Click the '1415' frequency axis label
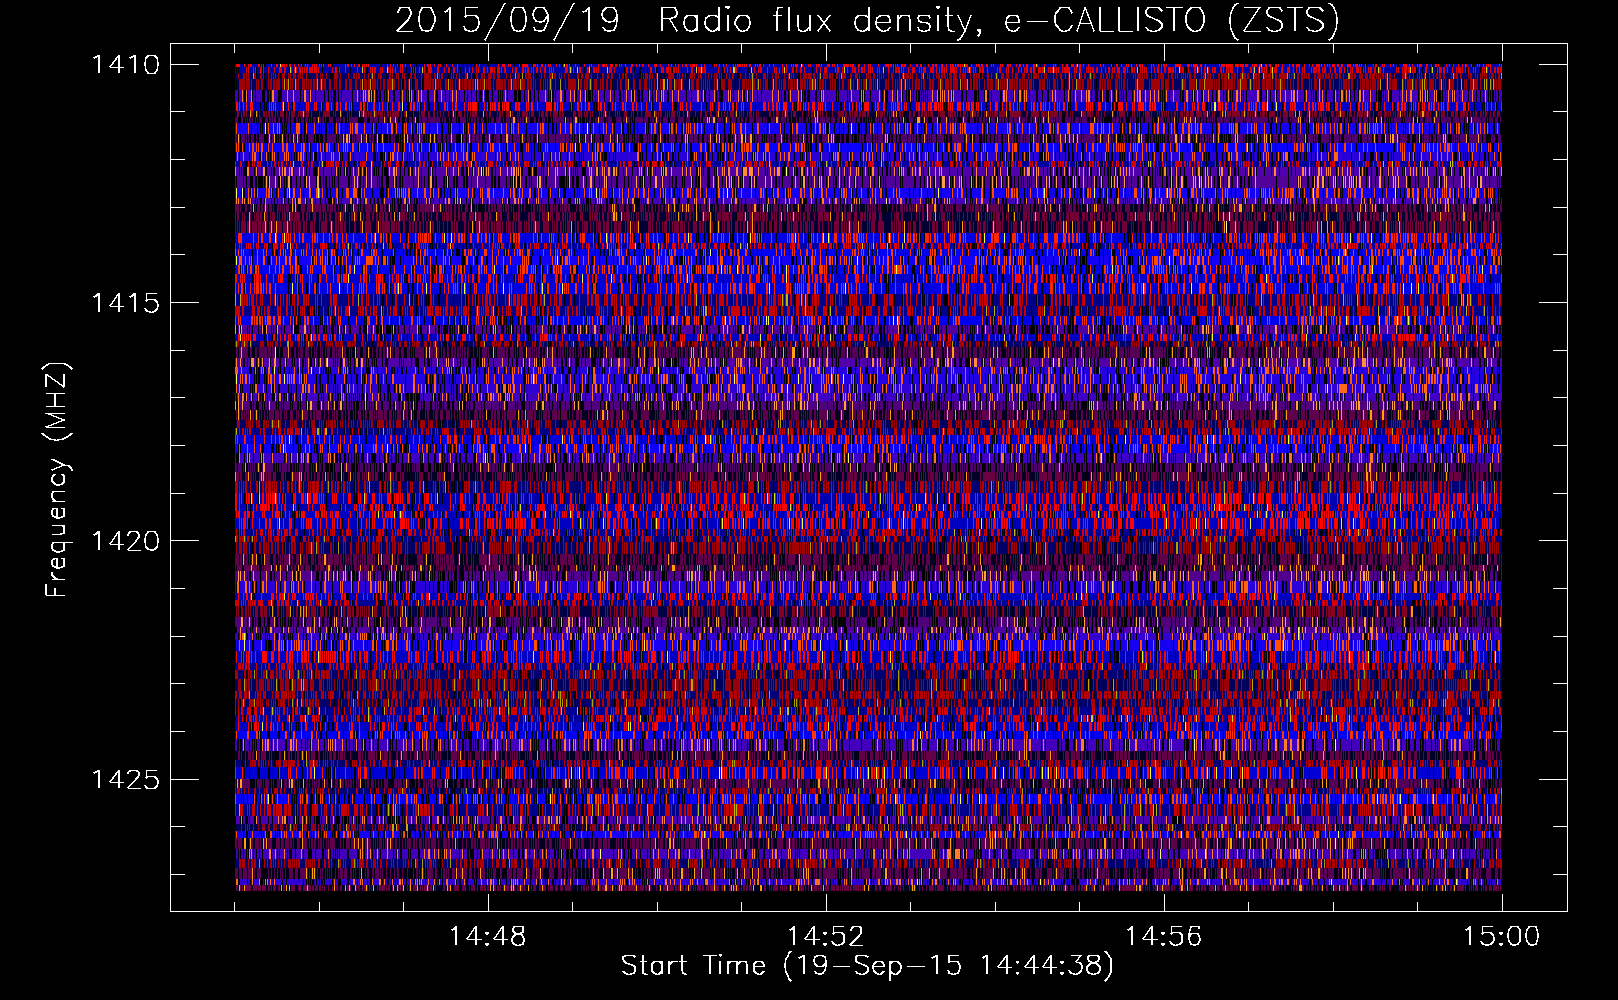 click(125, 303)
